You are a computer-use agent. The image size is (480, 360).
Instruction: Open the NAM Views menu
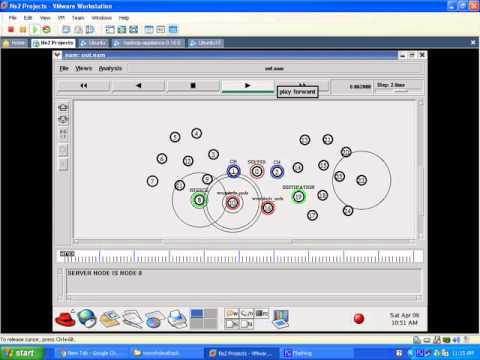point(83,68)
